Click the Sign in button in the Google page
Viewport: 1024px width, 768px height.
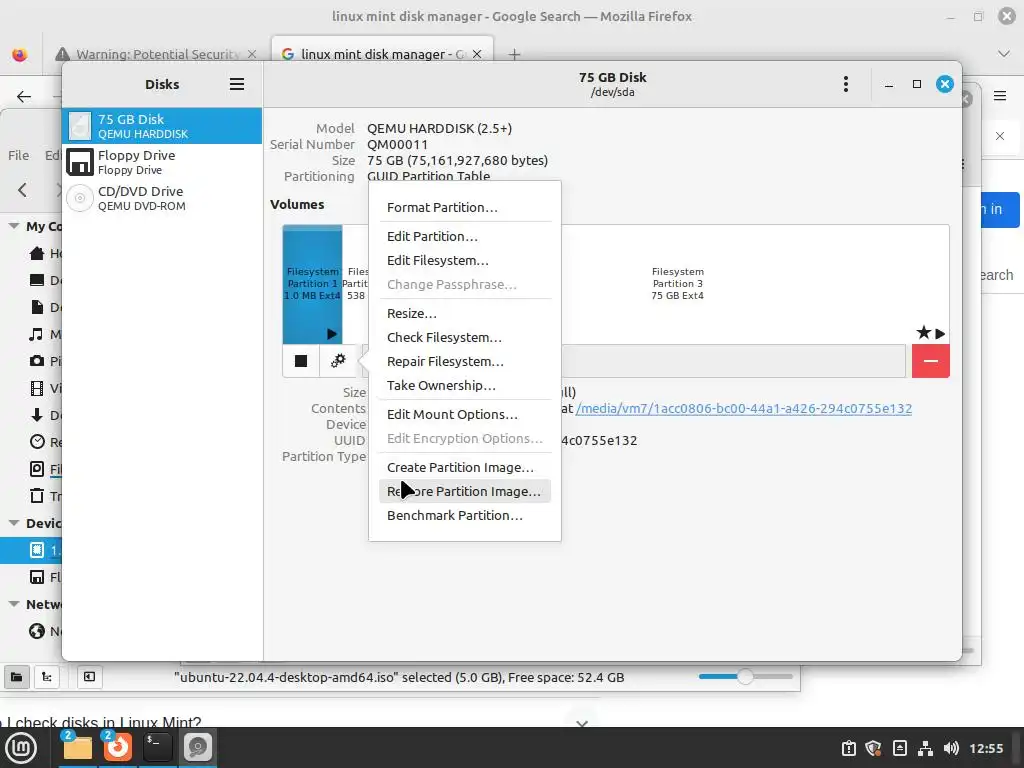click(x=999, y=210)
